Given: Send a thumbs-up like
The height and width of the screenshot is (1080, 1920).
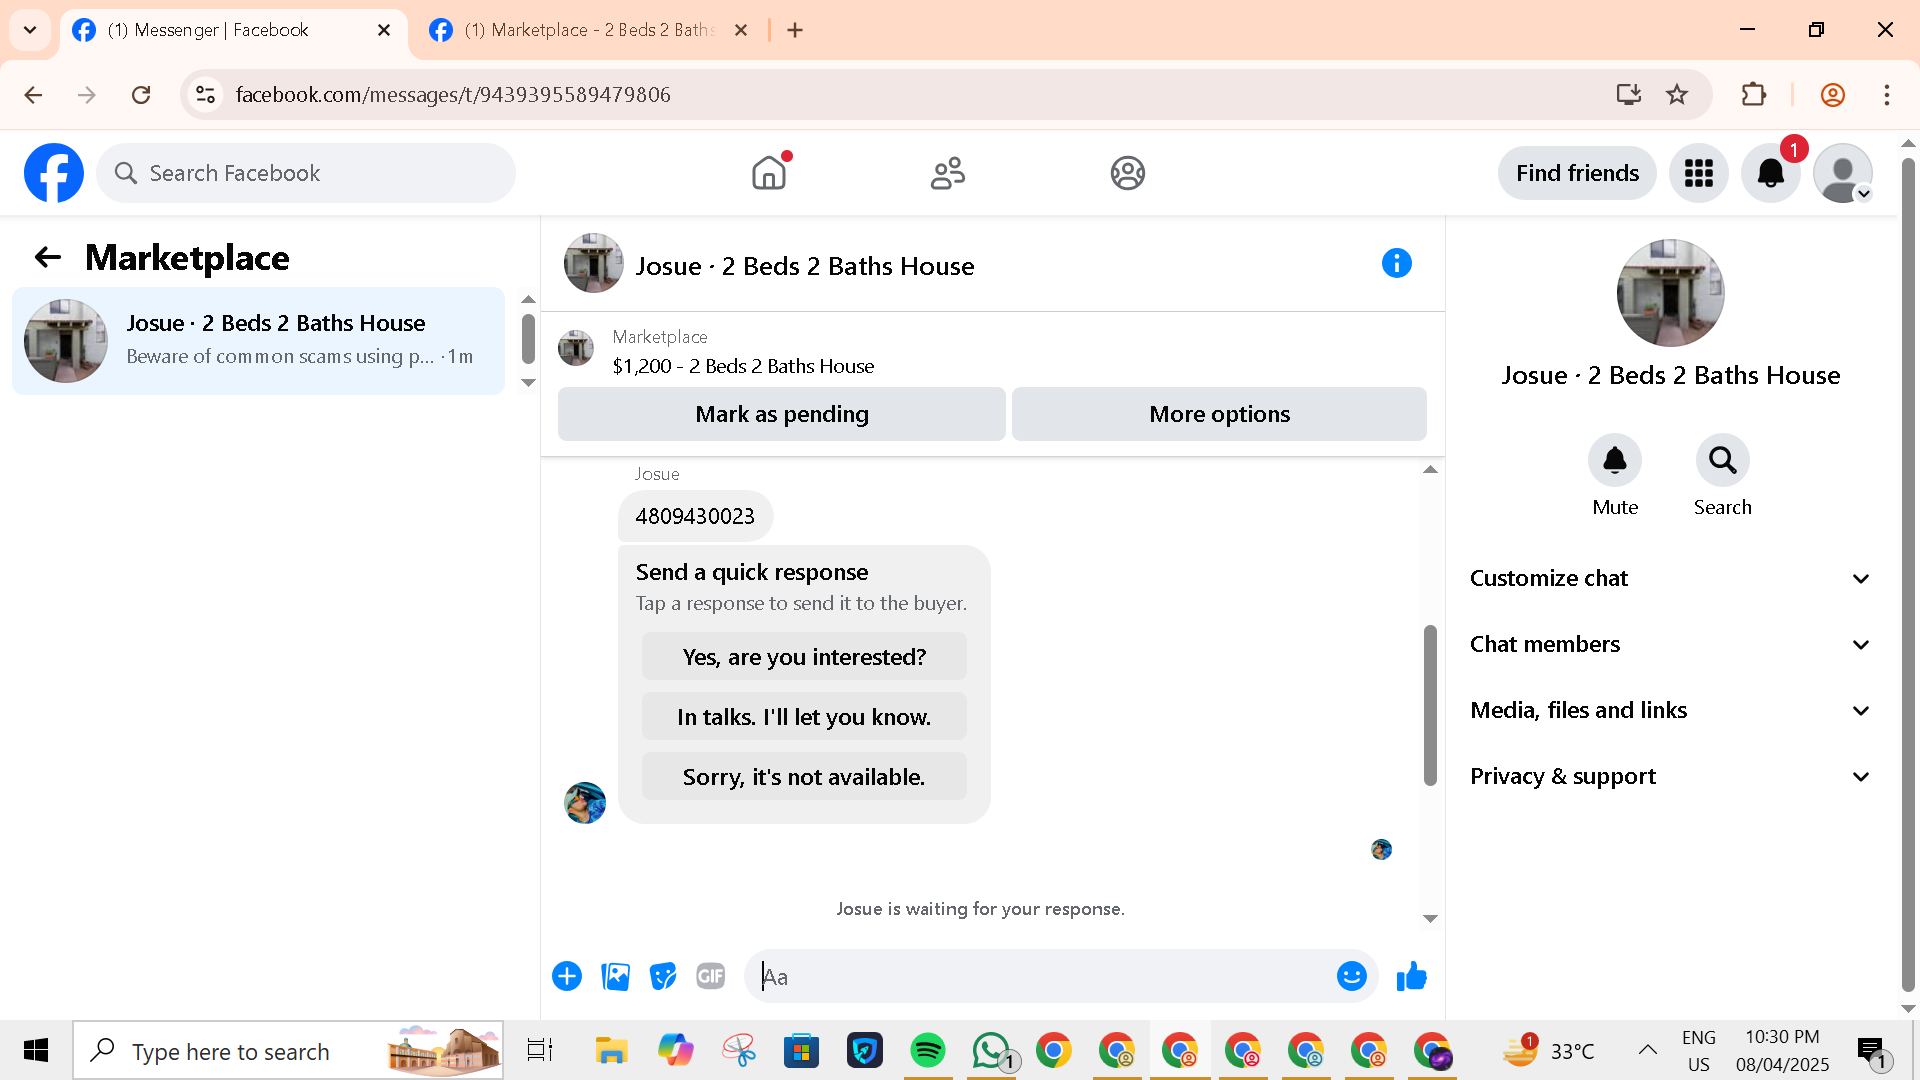Looking at the screenshot, I should [1411, 976].
